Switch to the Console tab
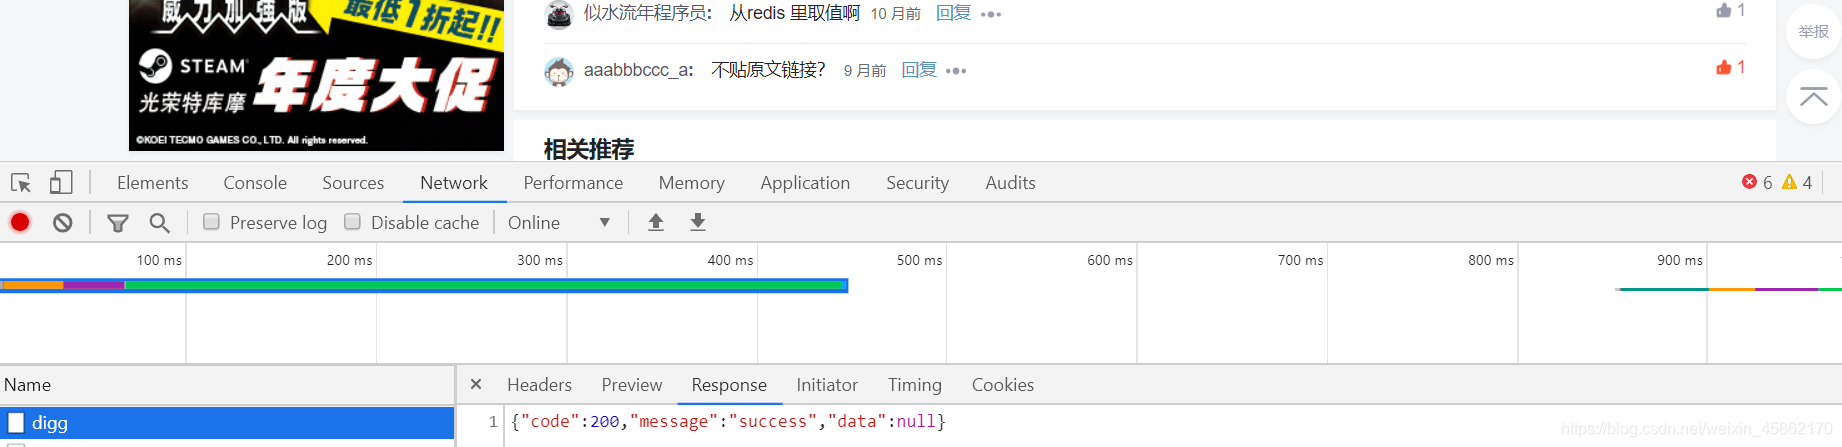 pos(255,183)
